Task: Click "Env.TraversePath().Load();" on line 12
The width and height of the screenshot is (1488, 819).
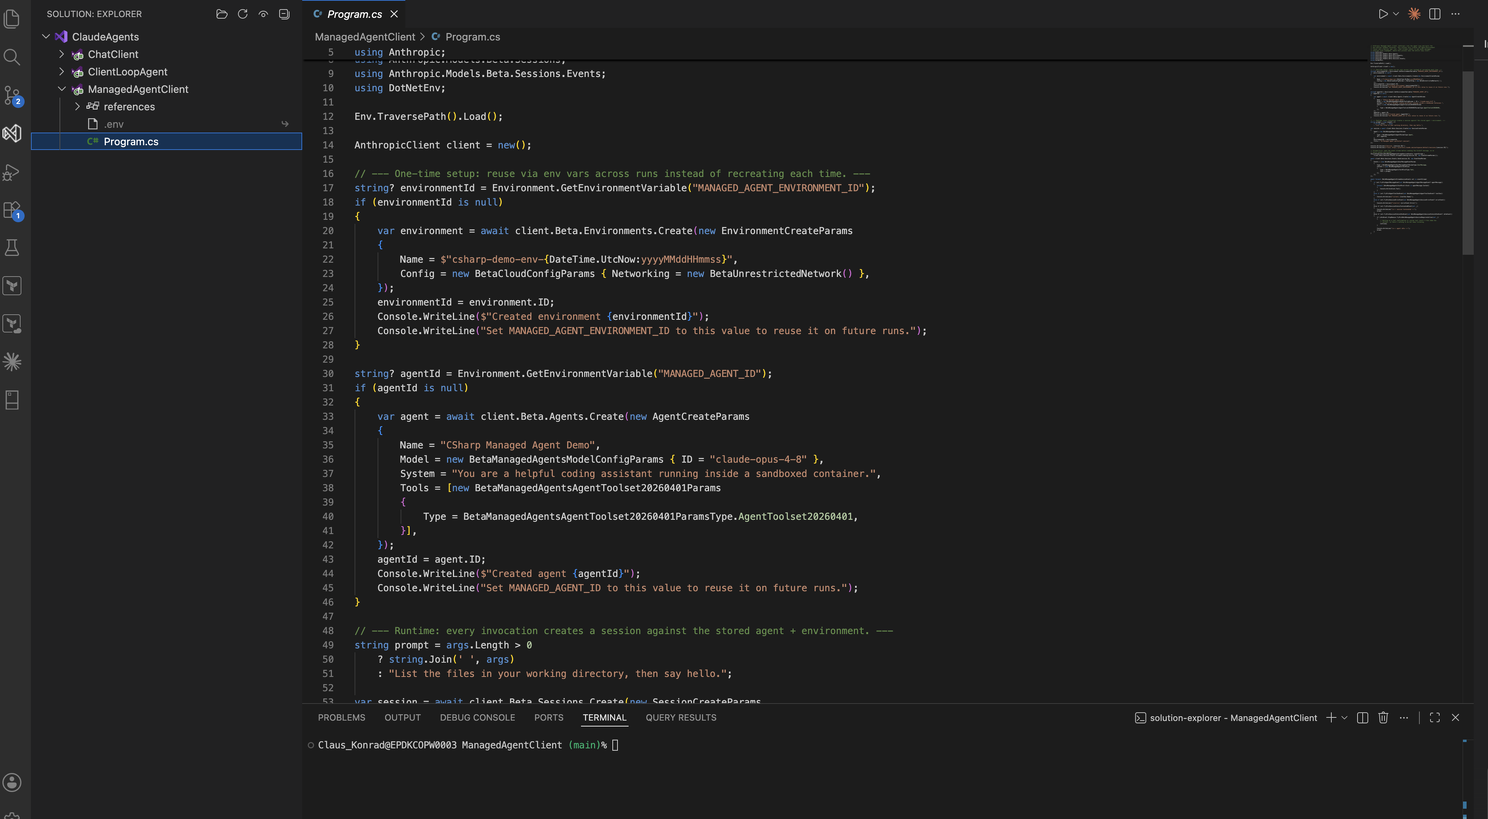Action: click(428, 117)
